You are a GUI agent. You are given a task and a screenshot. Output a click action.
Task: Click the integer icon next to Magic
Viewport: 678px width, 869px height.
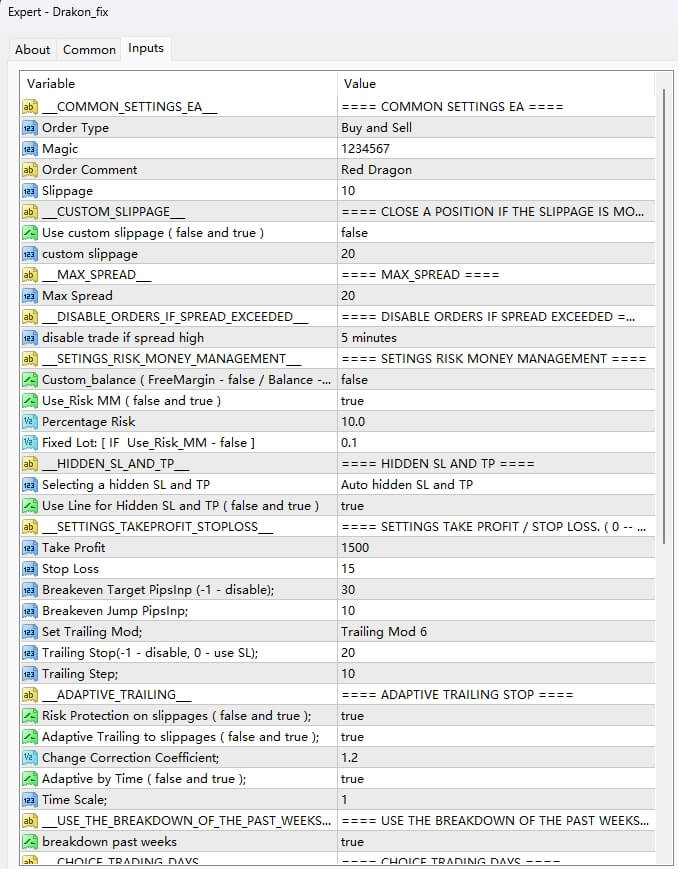click(29, 149)
